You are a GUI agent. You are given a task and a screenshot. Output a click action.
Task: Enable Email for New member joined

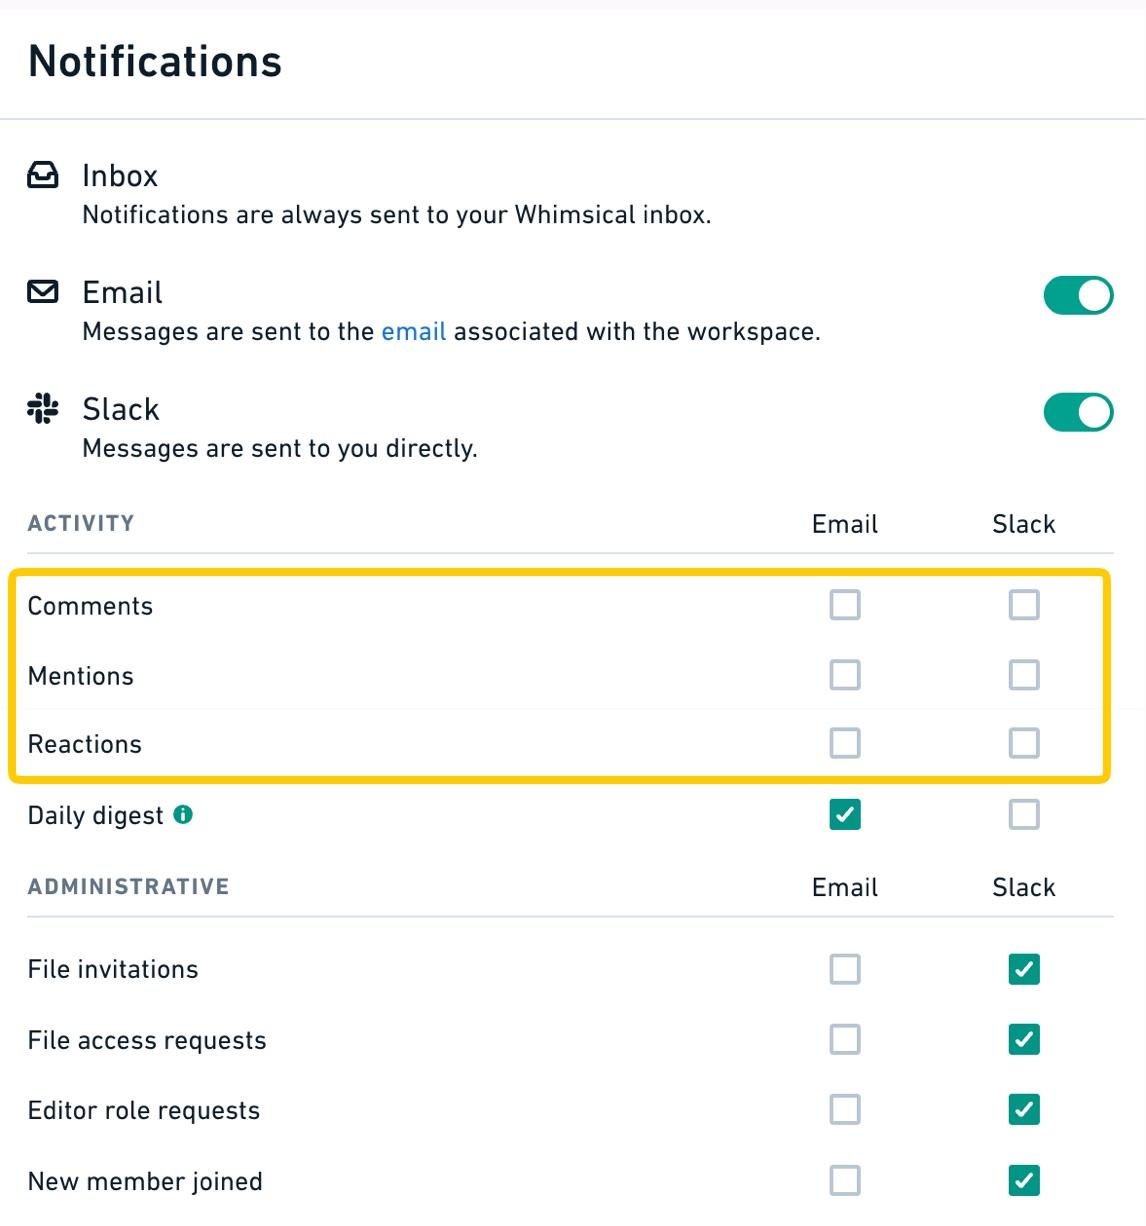tap(845, 1181)
